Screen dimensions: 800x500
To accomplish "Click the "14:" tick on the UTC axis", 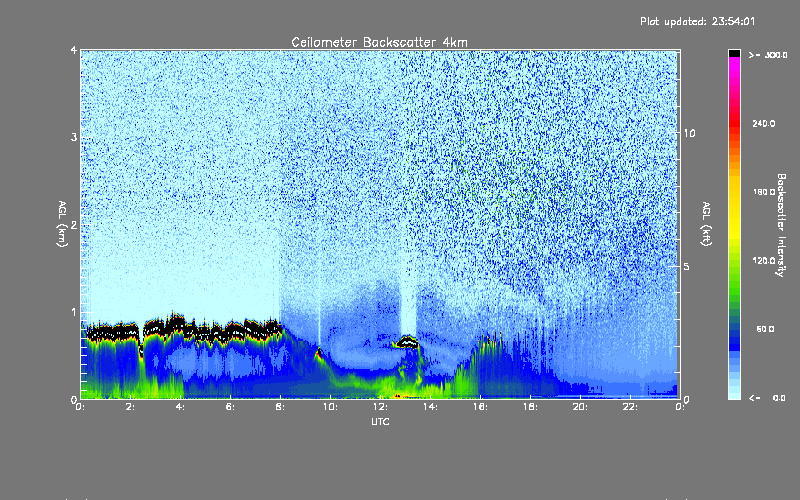I will pyautogui.click(x=430, y=407).
